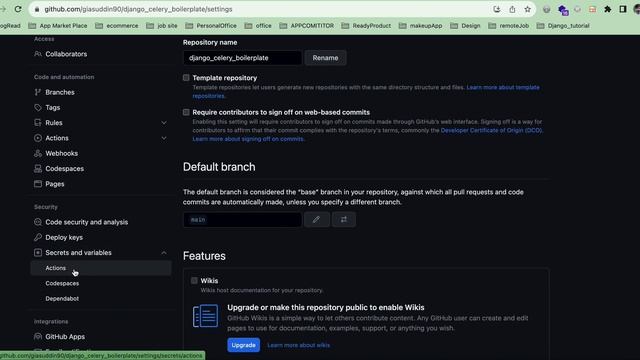This screenshot has width=640, height=360.
Task: Open Code security and analysis
Action: pos(87,222)
